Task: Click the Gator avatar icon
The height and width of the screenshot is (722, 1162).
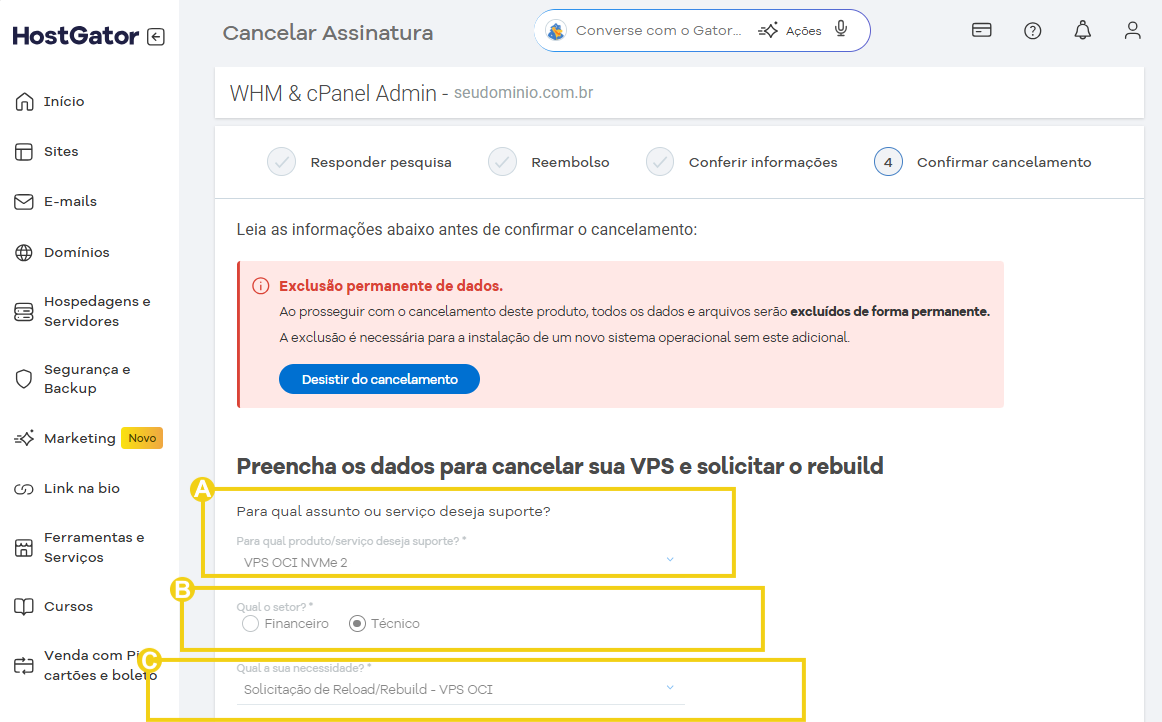Action: pyautogui.click(x=556, y=30)
